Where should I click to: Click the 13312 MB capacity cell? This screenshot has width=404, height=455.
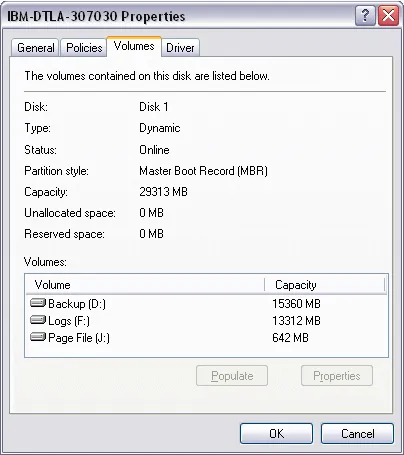pyautogui.click(x=296, y=321)
